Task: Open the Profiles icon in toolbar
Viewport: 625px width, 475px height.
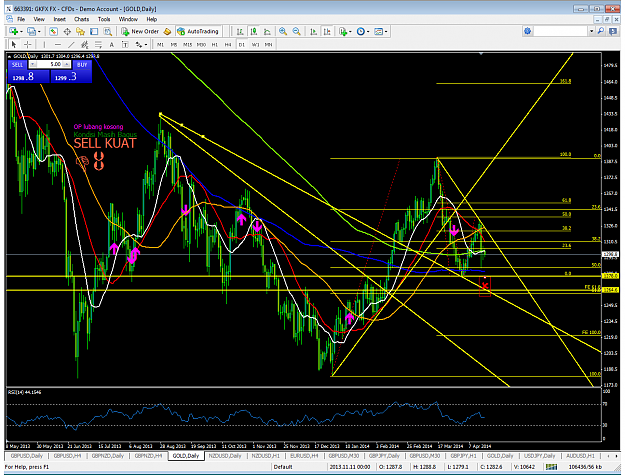Action: click(x=31, y=31)
